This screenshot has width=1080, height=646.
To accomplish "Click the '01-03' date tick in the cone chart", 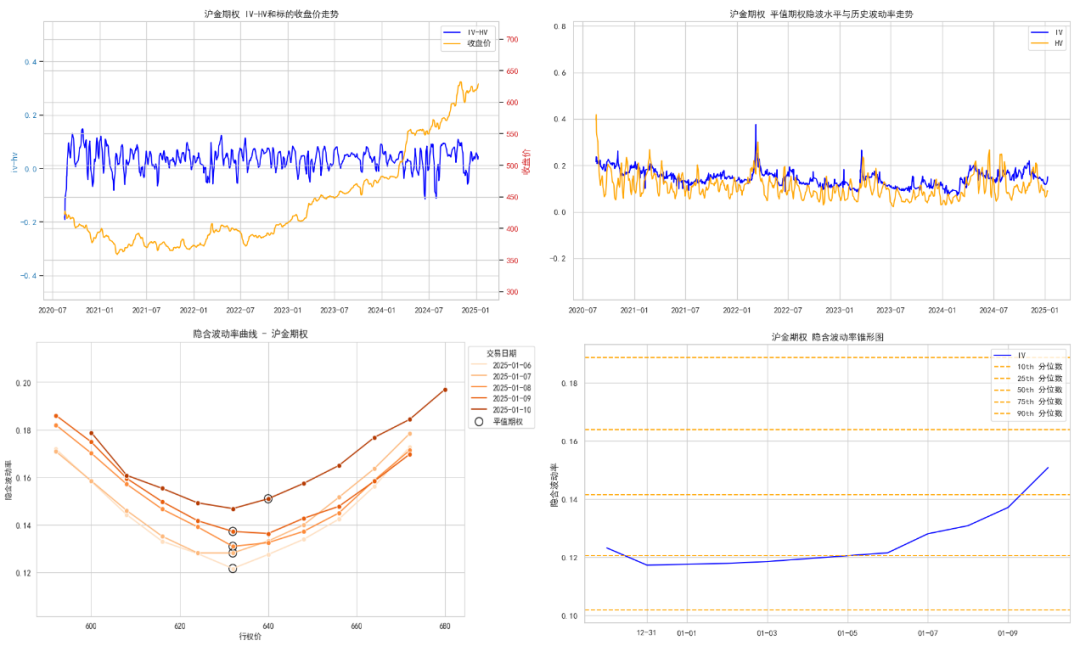I will tap(767, 633).
